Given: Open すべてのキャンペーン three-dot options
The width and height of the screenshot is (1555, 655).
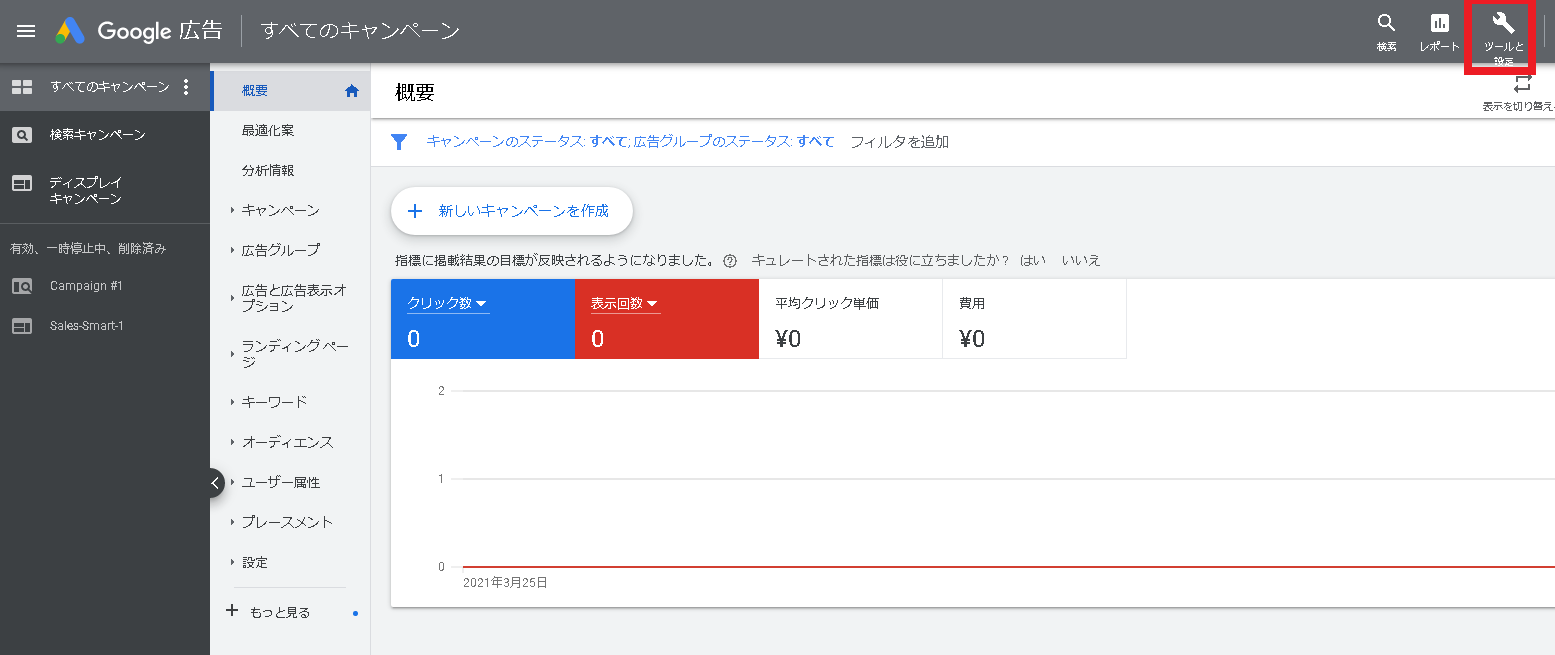Looking at the screenshot, I should [185, 88].
